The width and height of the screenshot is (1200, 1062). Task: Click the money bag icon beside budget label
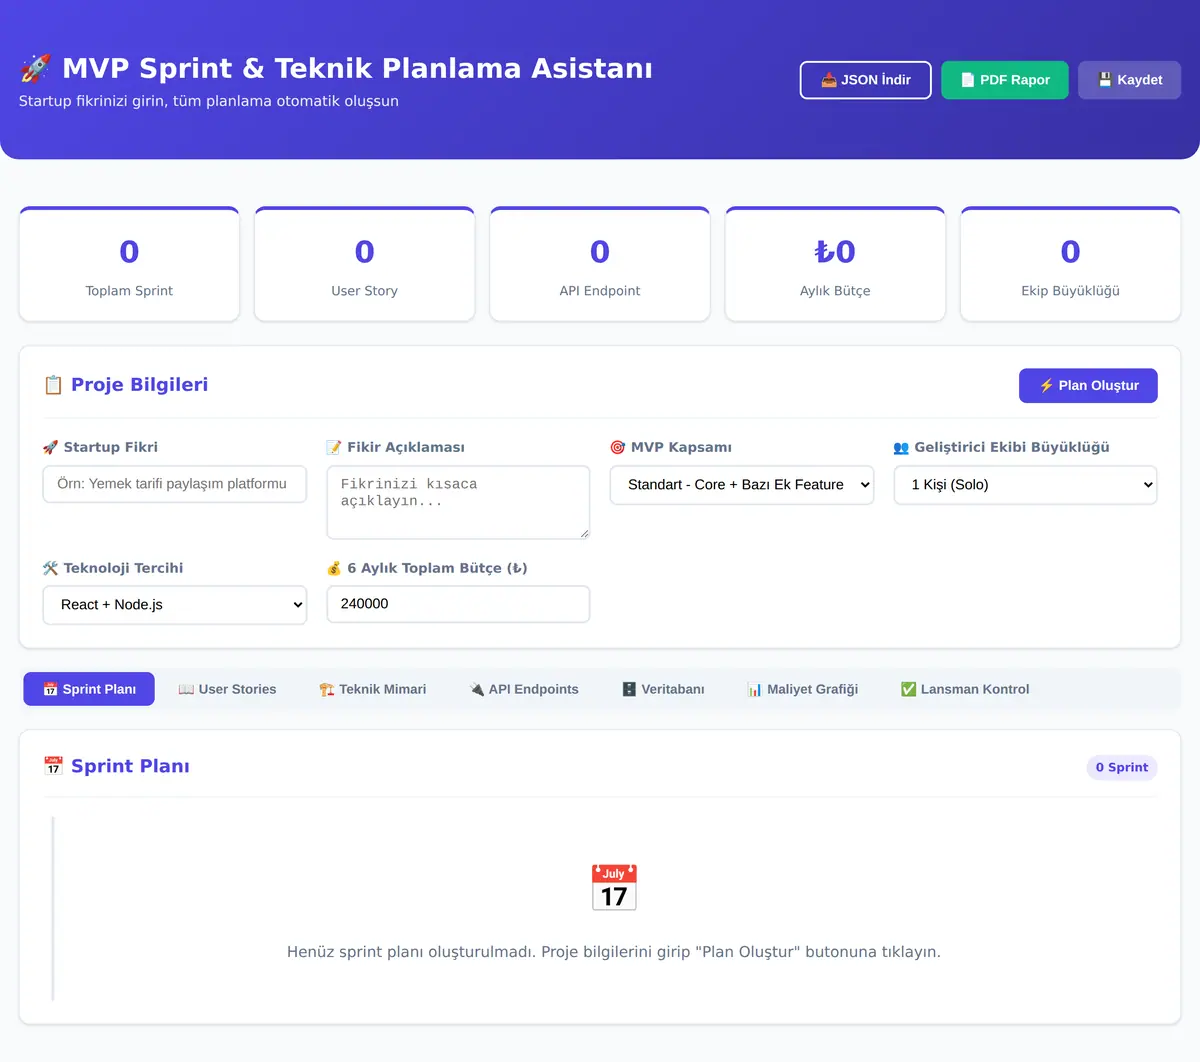click(x=334, y=568)
